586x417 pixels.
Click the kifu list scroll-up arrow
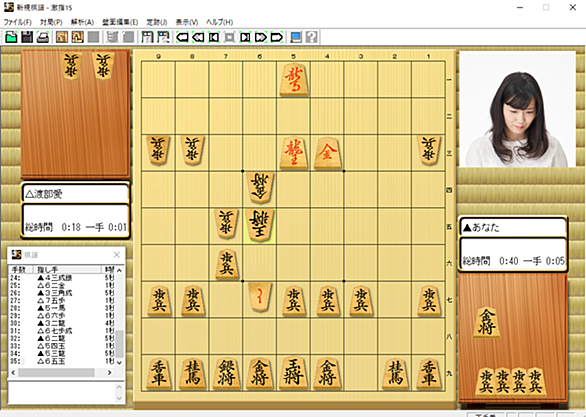(x=119, y=270)
